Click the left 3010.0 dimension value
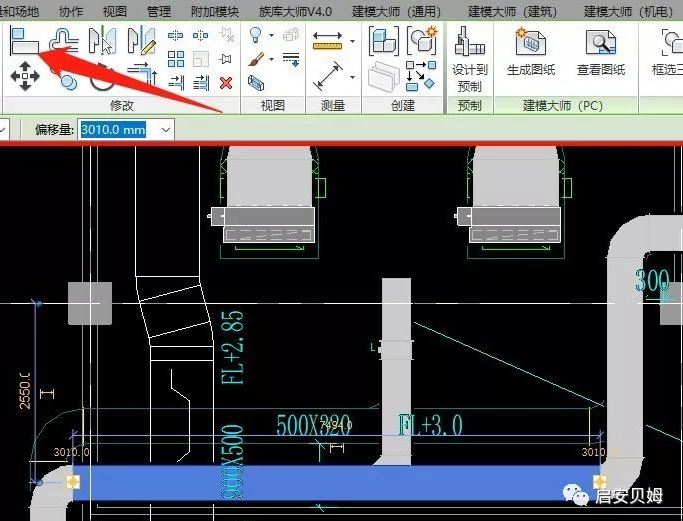This screenshot has height=521, width=683. [71, 452]
